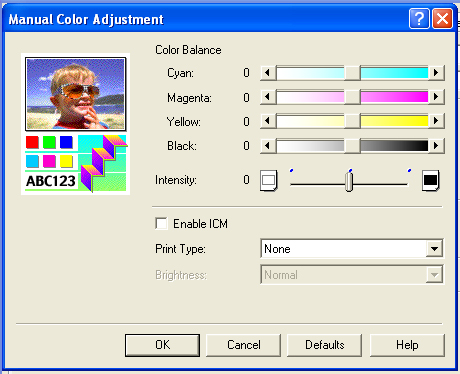The image size is (460, 374).
Task: Click the Cyan increase arrow
Action: click(436, 73)
